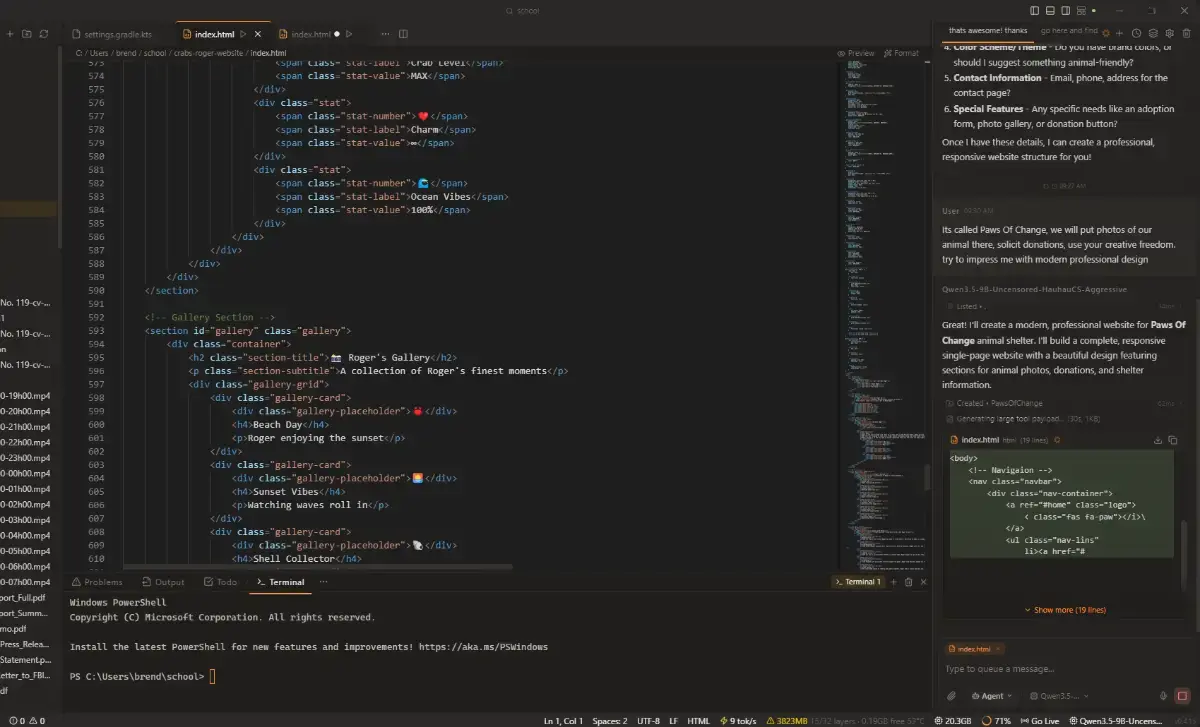This screenshot has height=727, width=1200.
Task: Change language mode via HTML status item
Action: 699,720
